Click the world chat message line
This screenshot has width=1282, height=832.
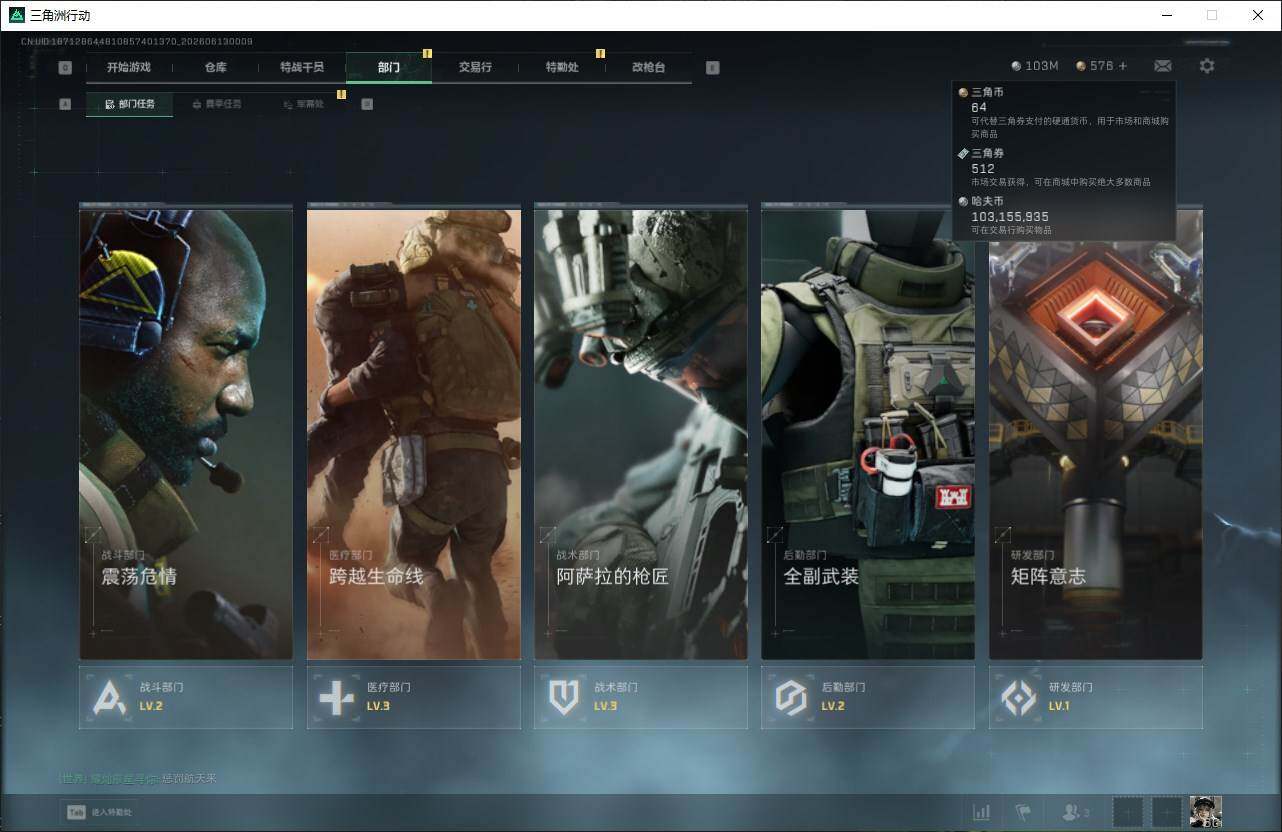(x=138, y=779)
